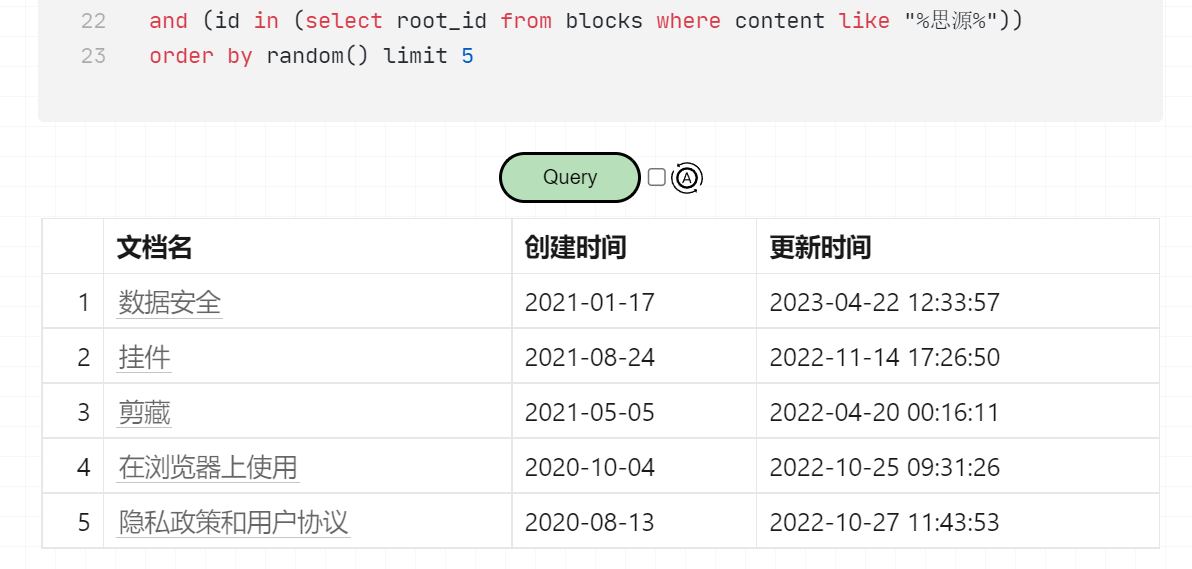
Task: Toggle the checkbox beside Query button
Action: coord(656,177)
